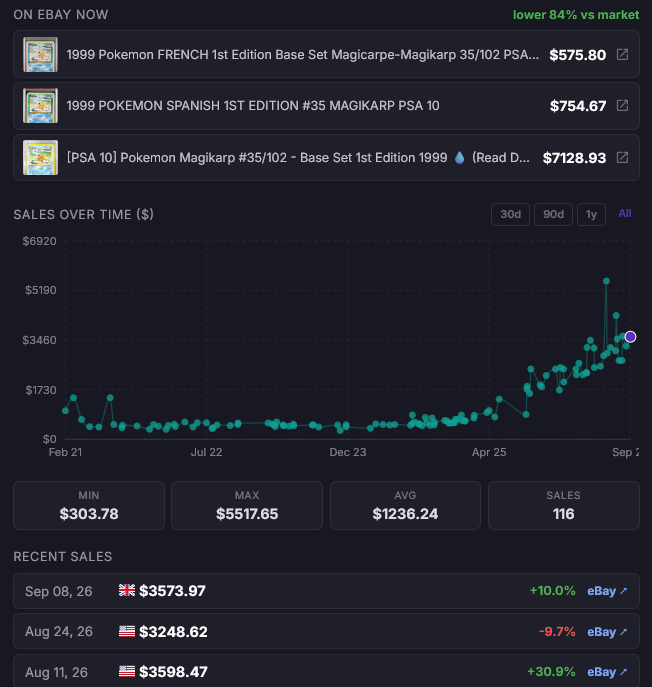Click the $1730 y-axis label
The width and height of the screenshot is (652, 687).
(x=41, y=390)
